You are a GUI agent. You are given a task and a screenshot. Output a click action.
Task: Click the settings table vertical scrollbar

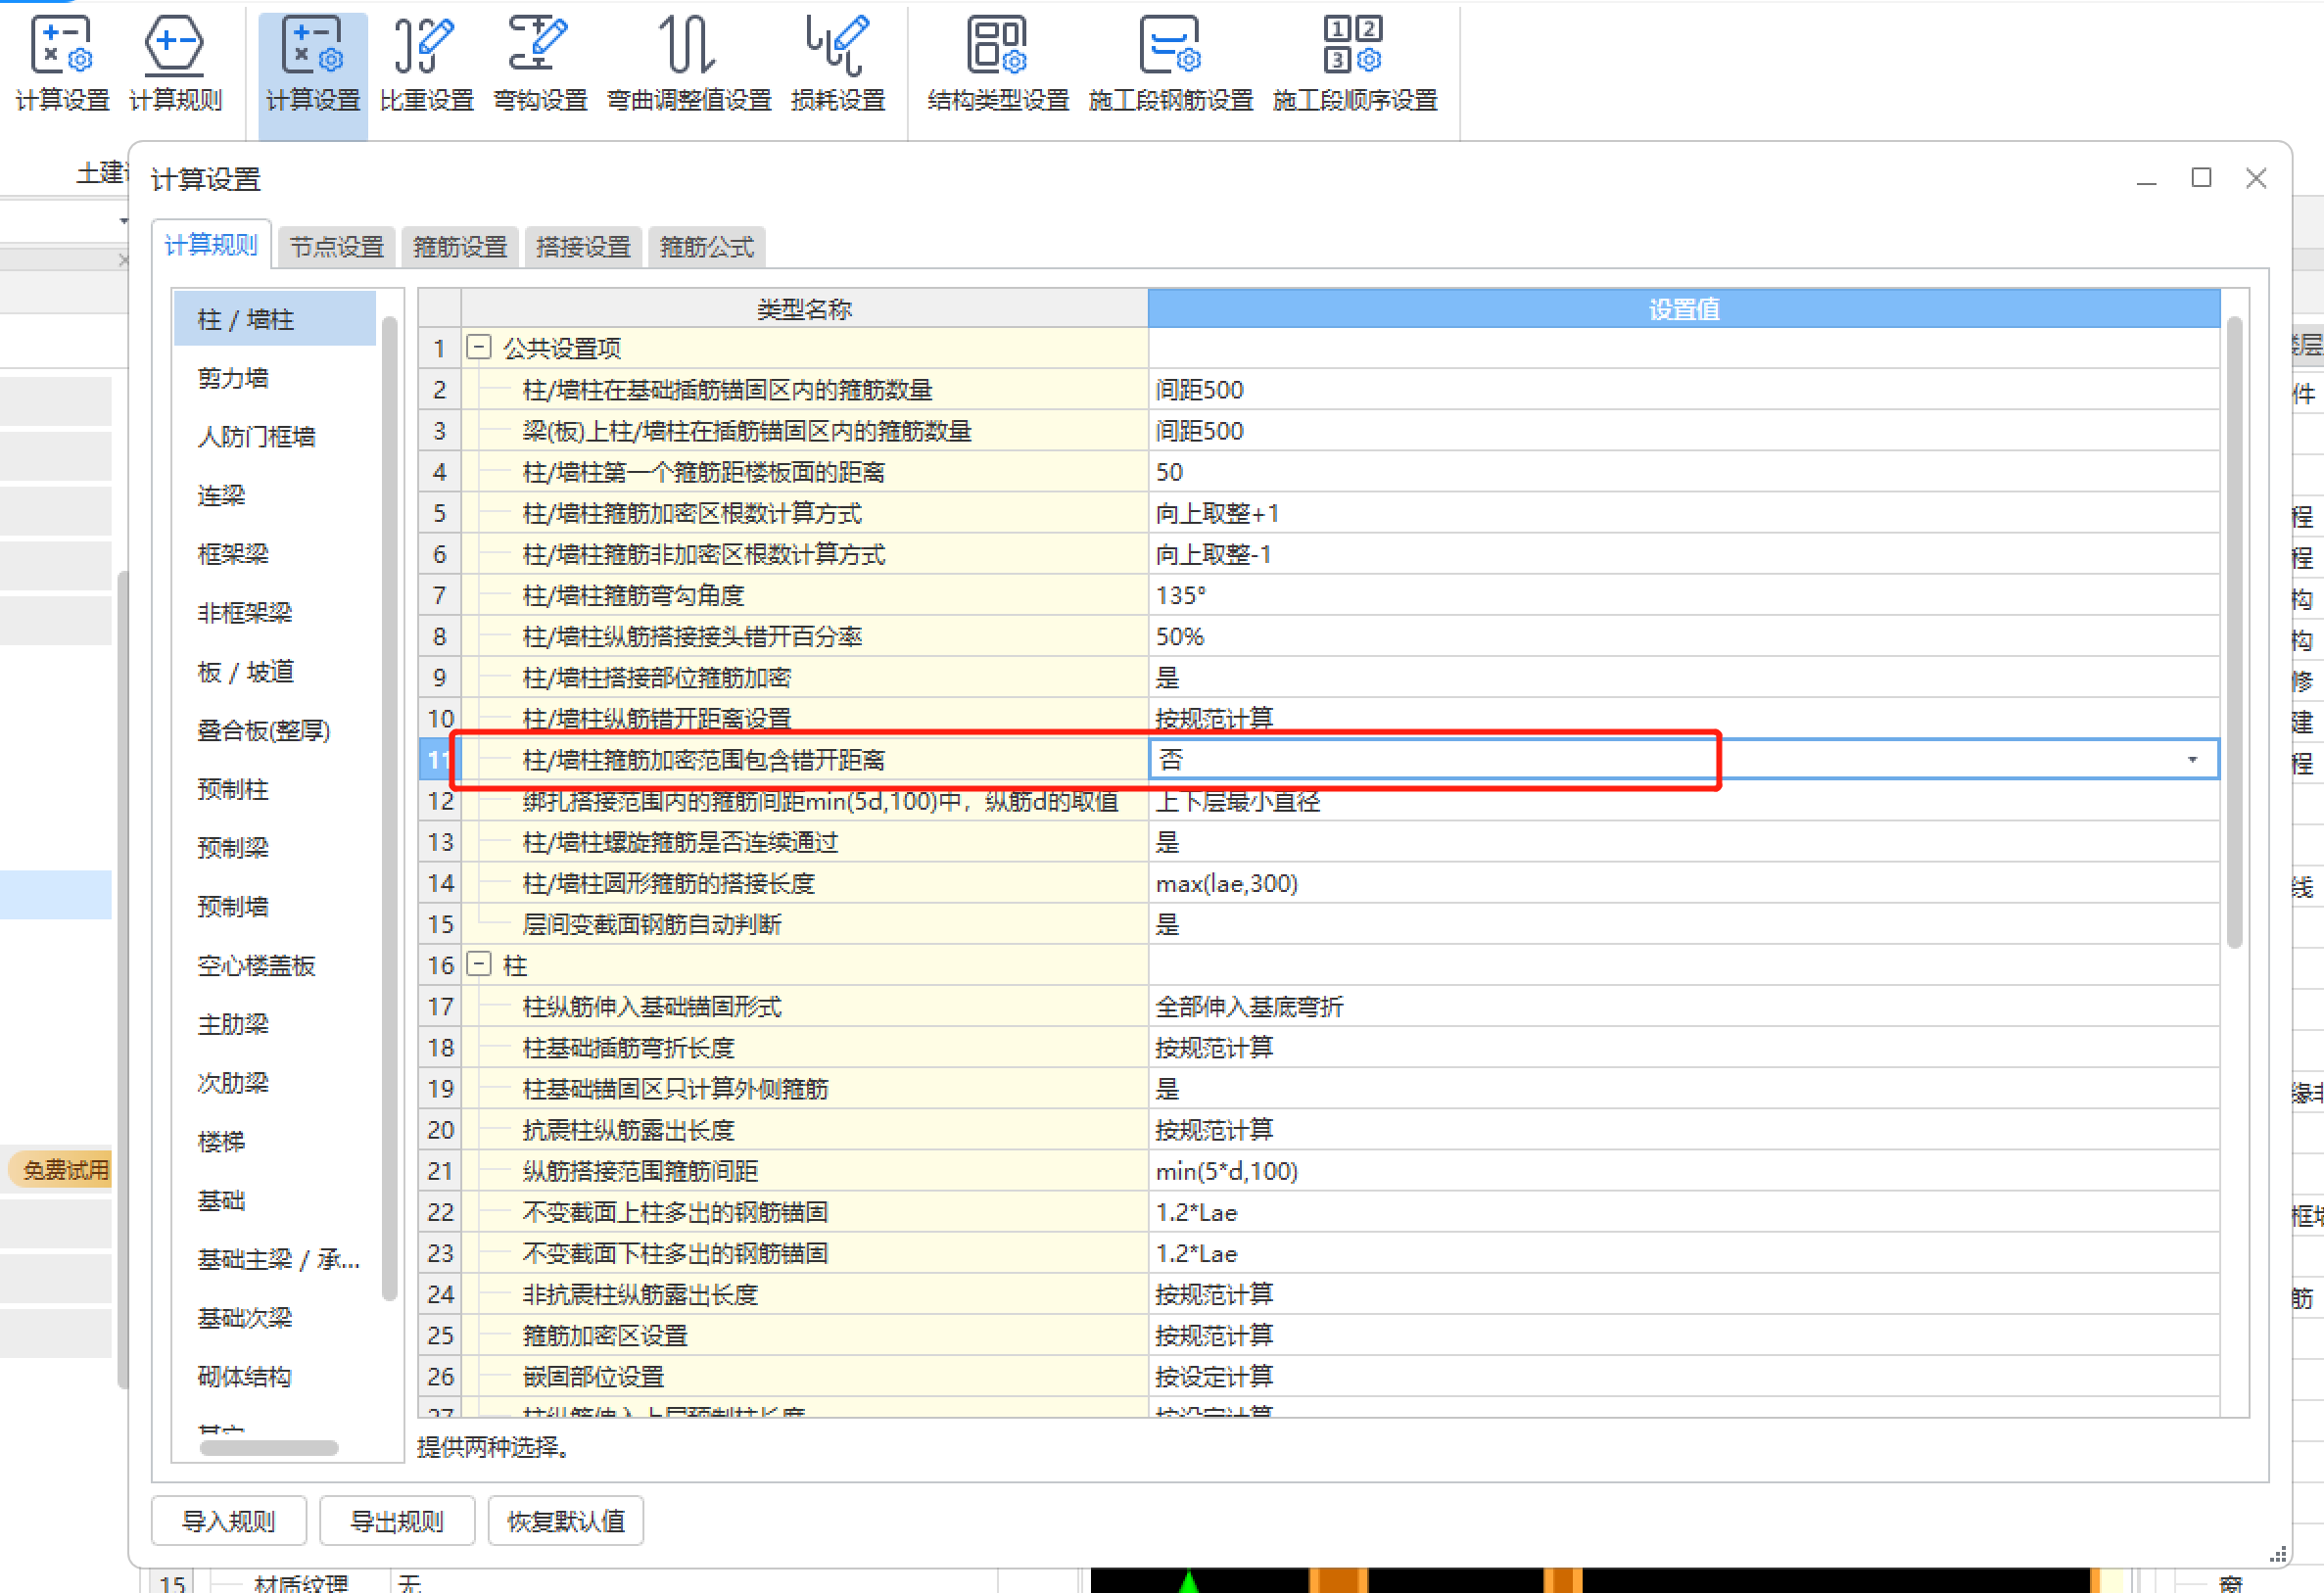click(x=2234, y=632)
